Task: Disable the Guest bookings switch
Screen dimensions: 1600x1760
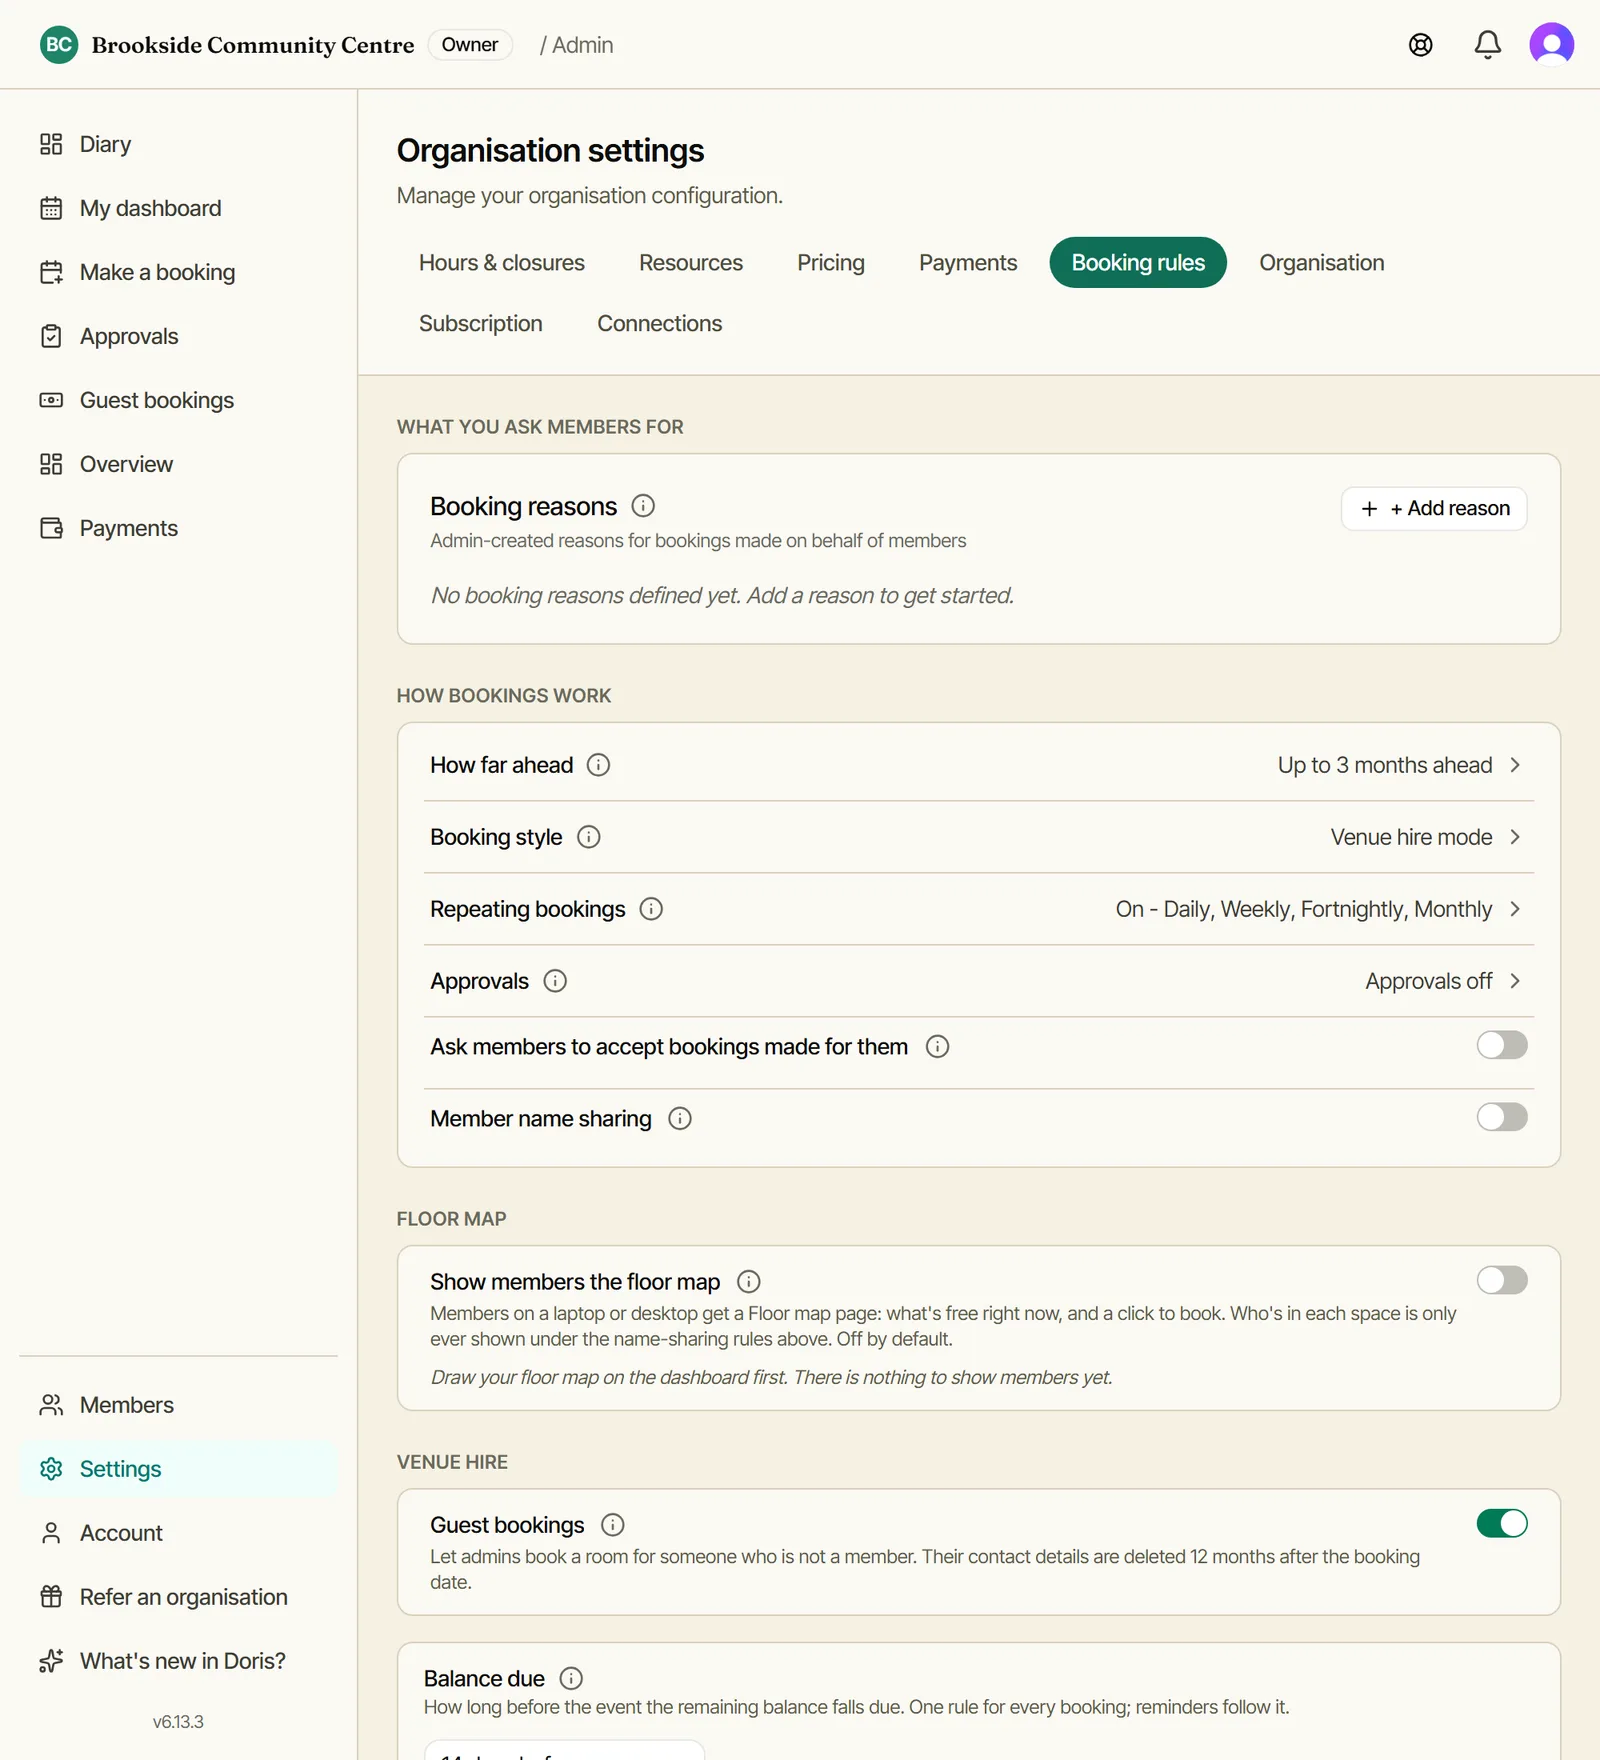Action: point(1502,1523)
